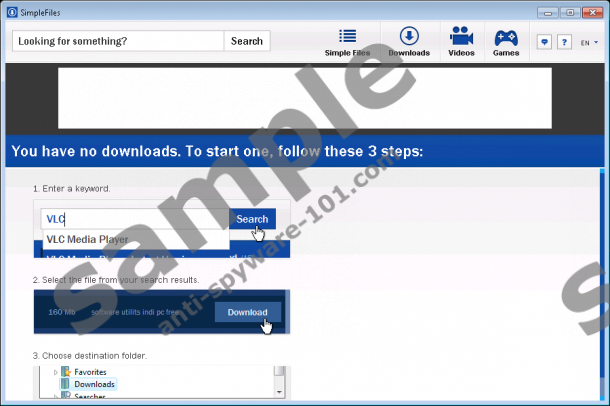Open help via question mark icon
Viewport: 610px width, 406px height.
(x=563, y=42)
